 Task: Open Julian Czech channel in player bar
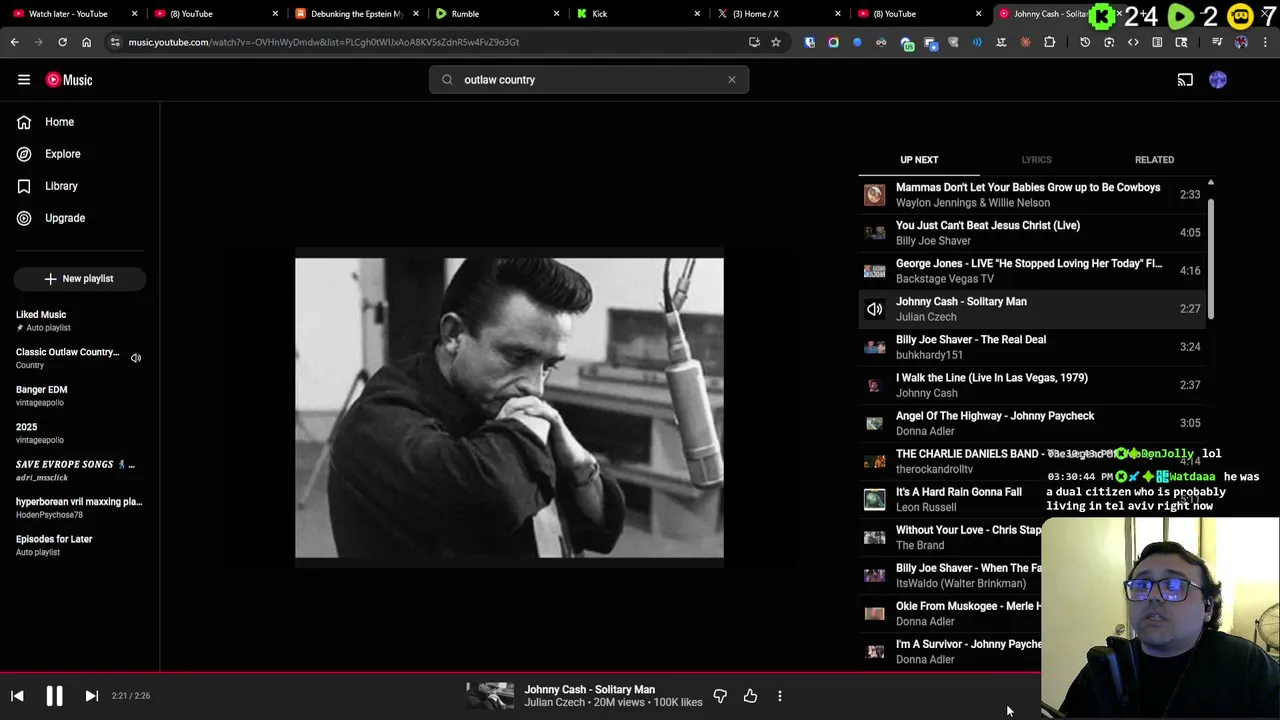554,703
